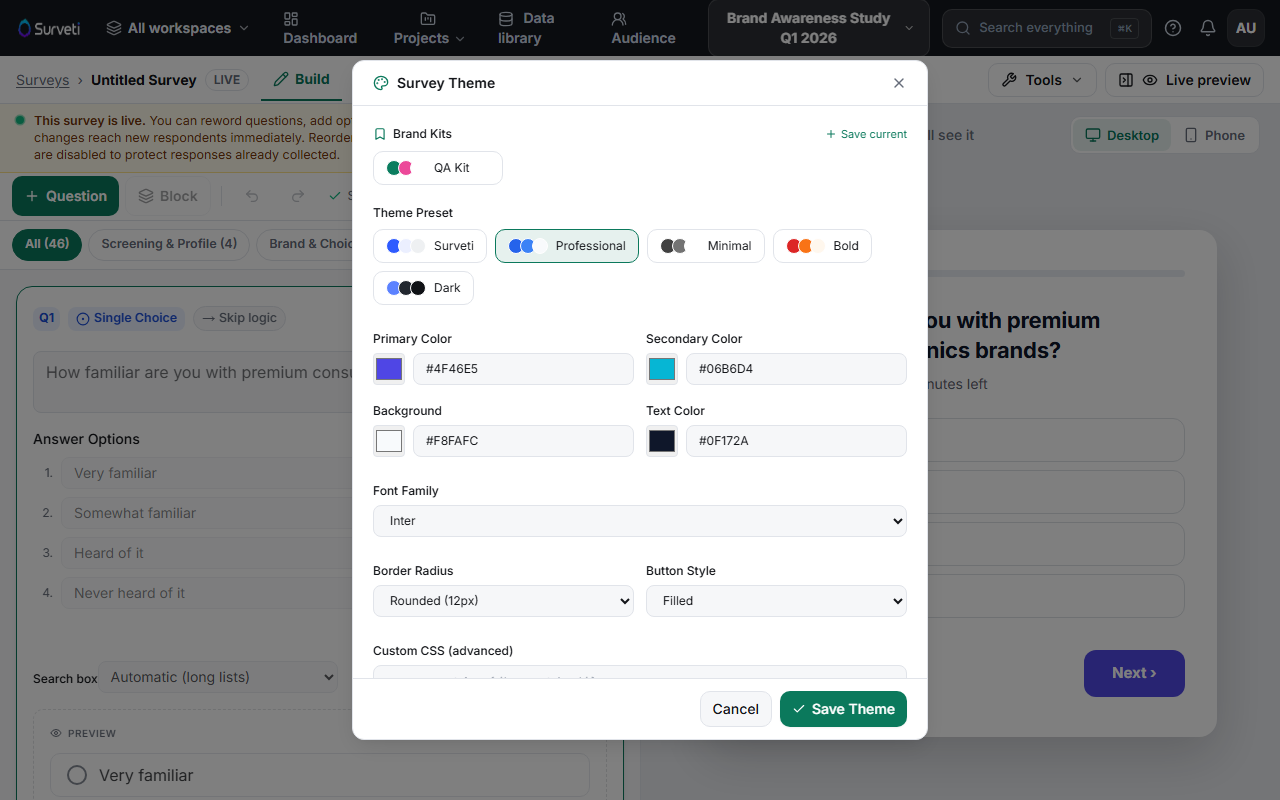This screenshot has width=1280, height=800.
Task: Click the stacked layers icon on Block
Action: click(146, 196)
